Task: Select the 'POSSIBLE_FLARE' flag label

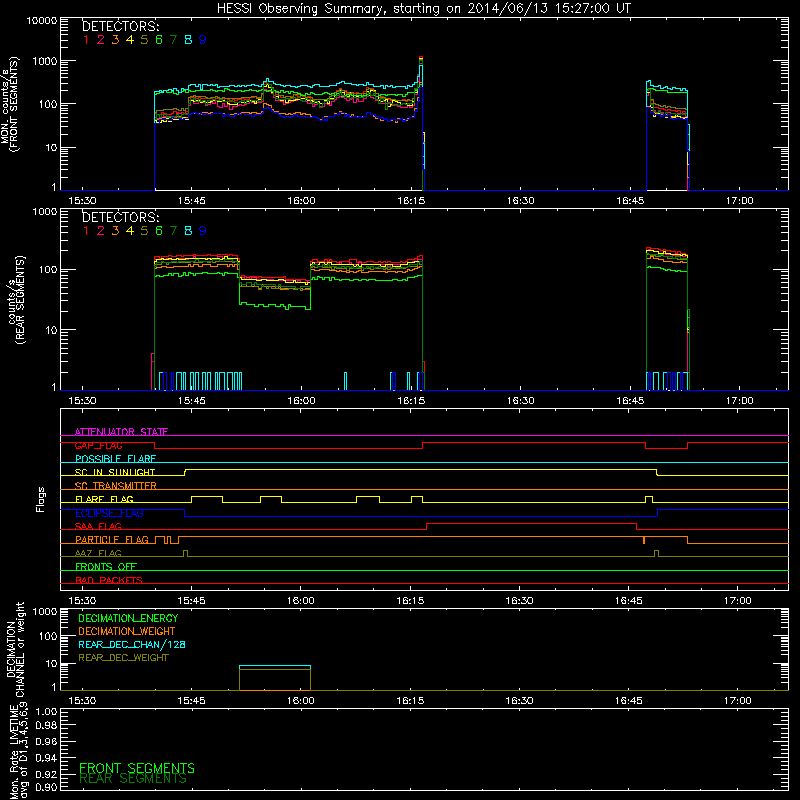Action: pos(115,459)
